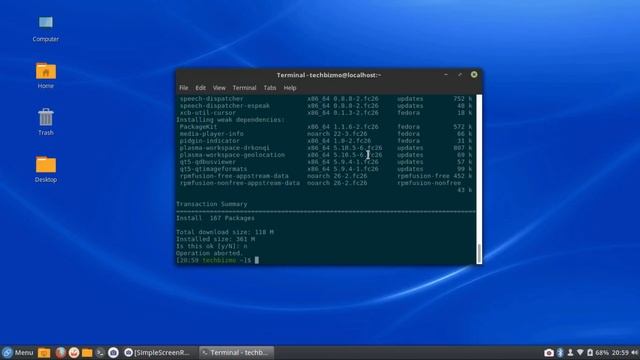Open the yellow folder launcher beside the terminal launcher
Screen dimensions: 640x360
click(x=87, y=353)
